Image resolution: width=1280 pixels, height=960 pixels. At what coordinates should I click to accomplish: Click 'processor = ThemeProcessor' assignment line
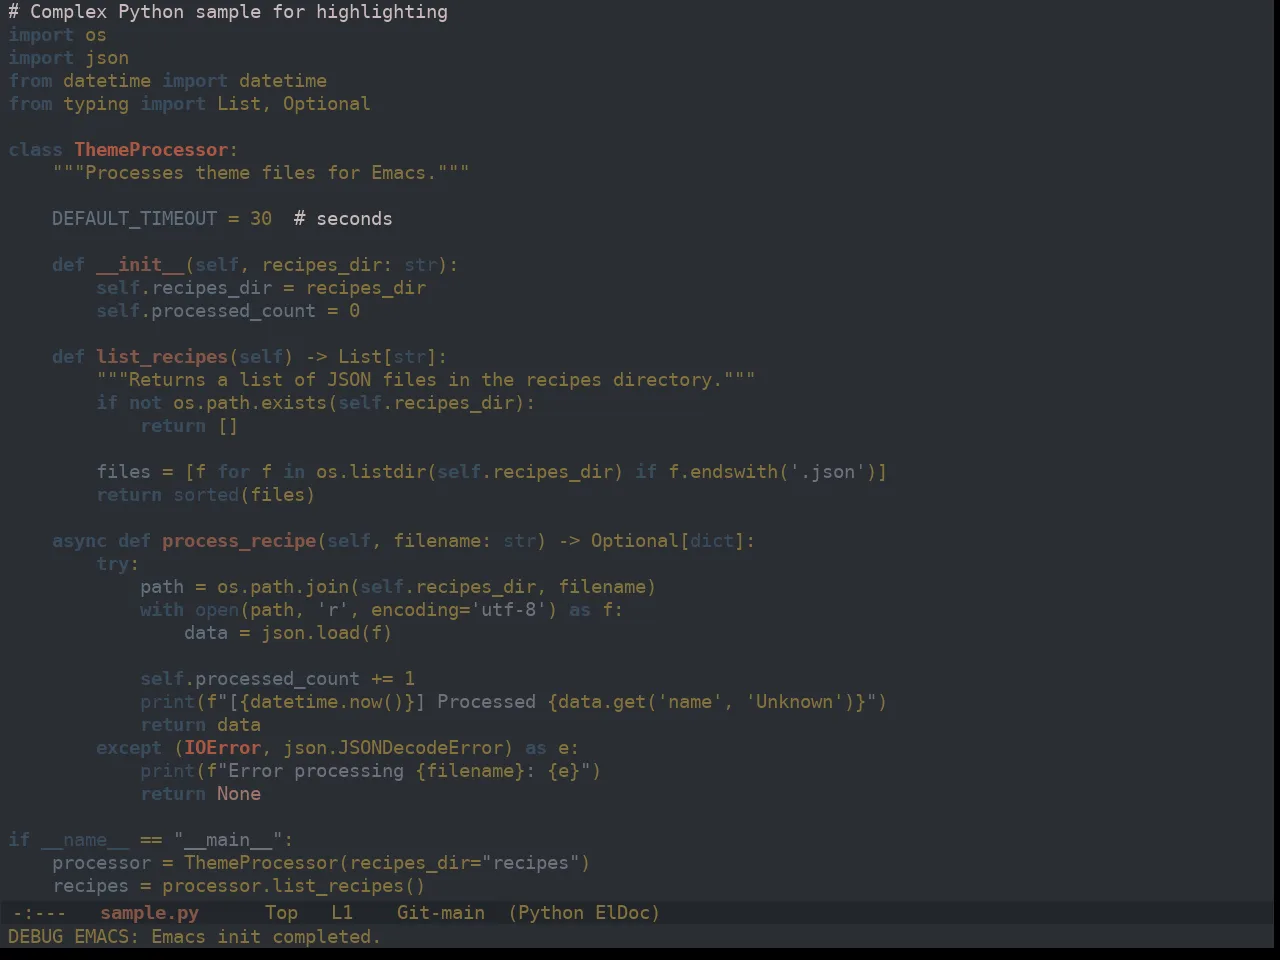coord(321,863)
